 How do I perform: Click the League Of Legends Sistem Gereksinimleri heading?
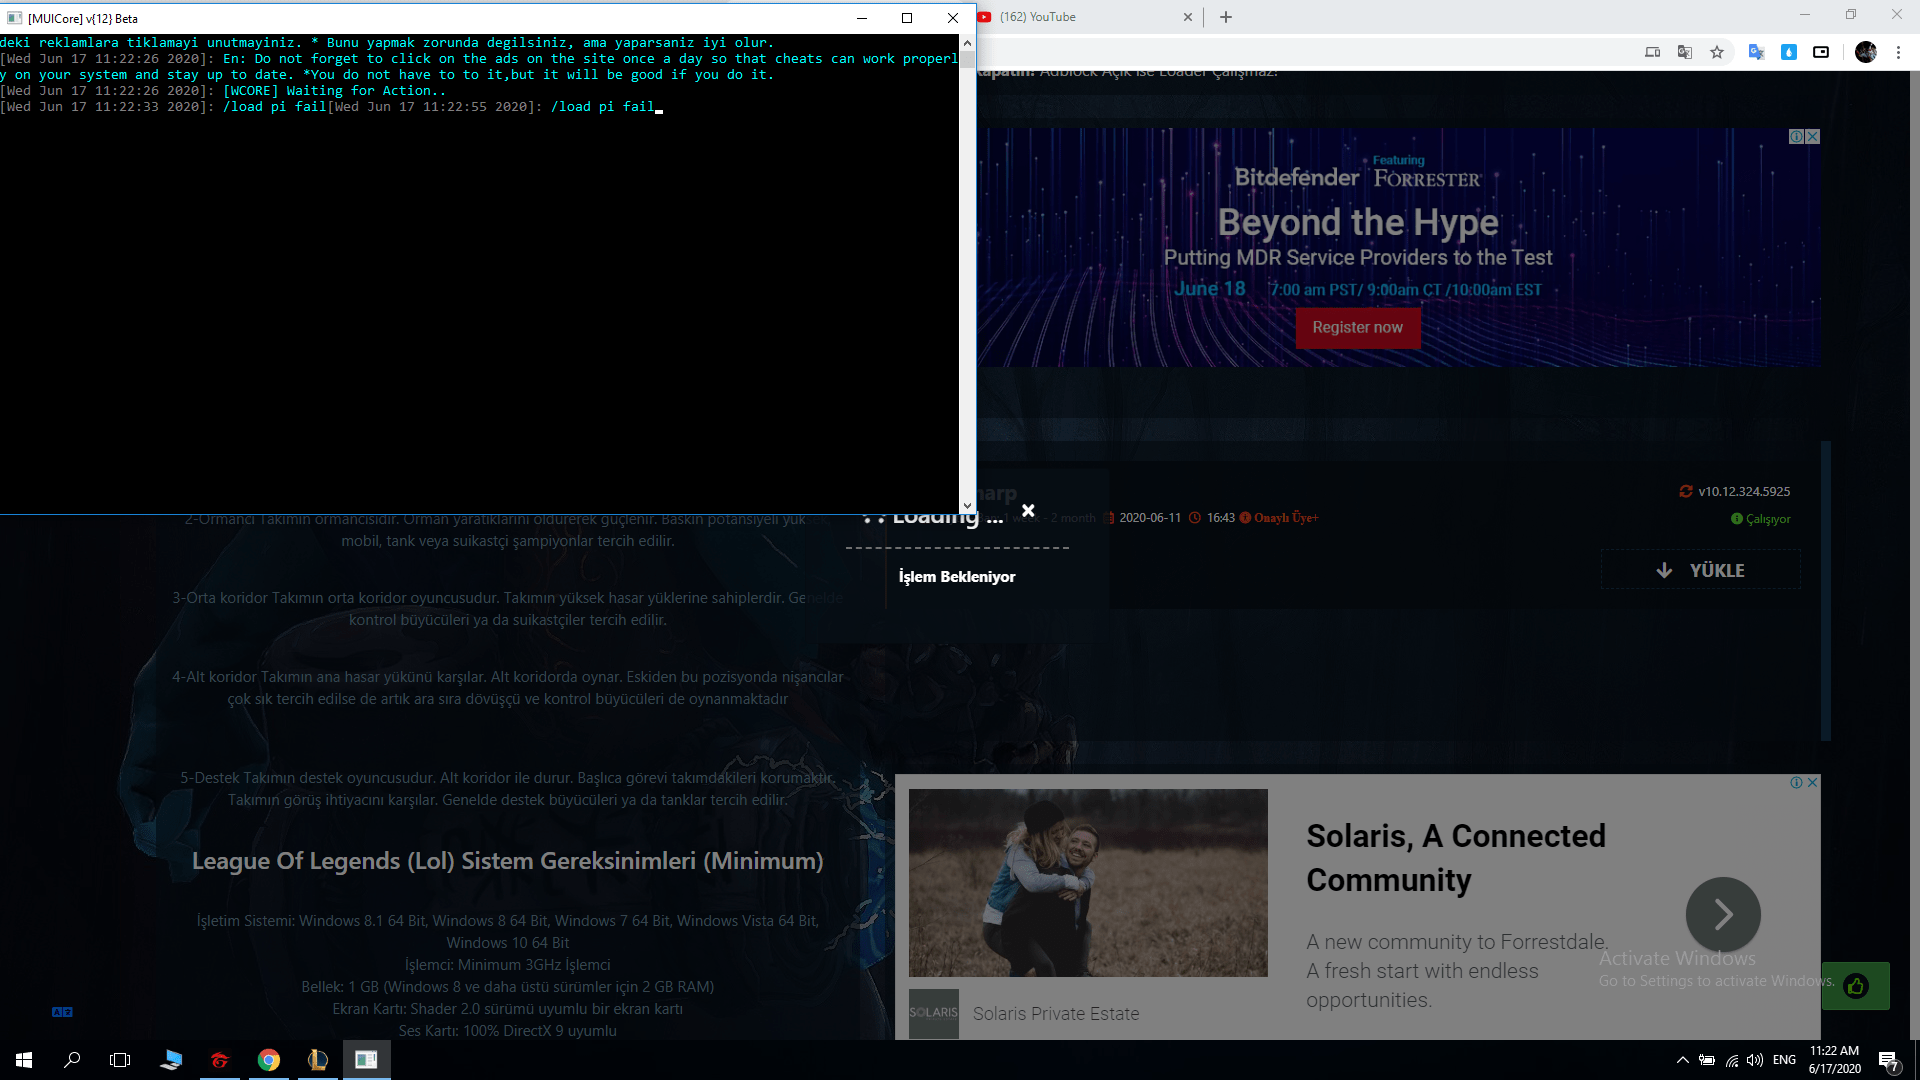[x=507, y=861]
